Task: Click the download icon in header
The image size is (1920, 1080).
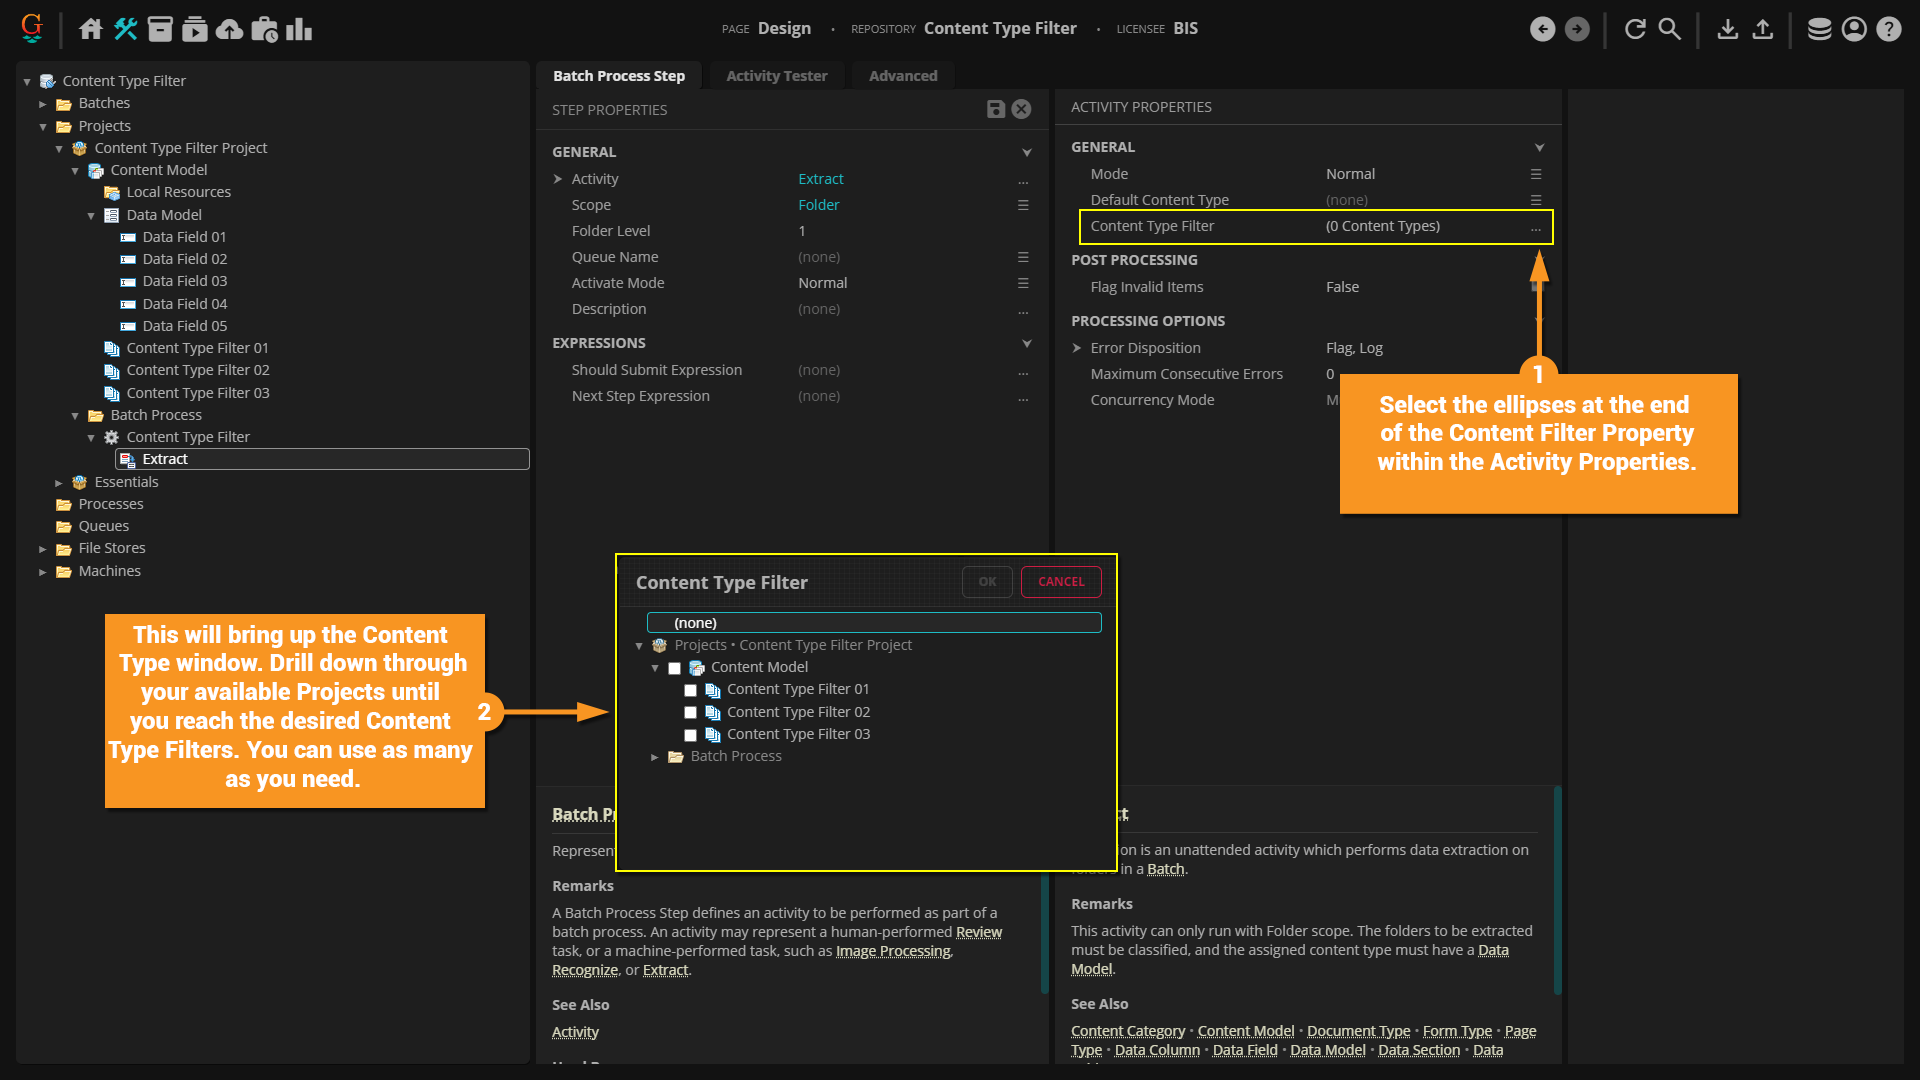Action: click(x=1728, y=29)
